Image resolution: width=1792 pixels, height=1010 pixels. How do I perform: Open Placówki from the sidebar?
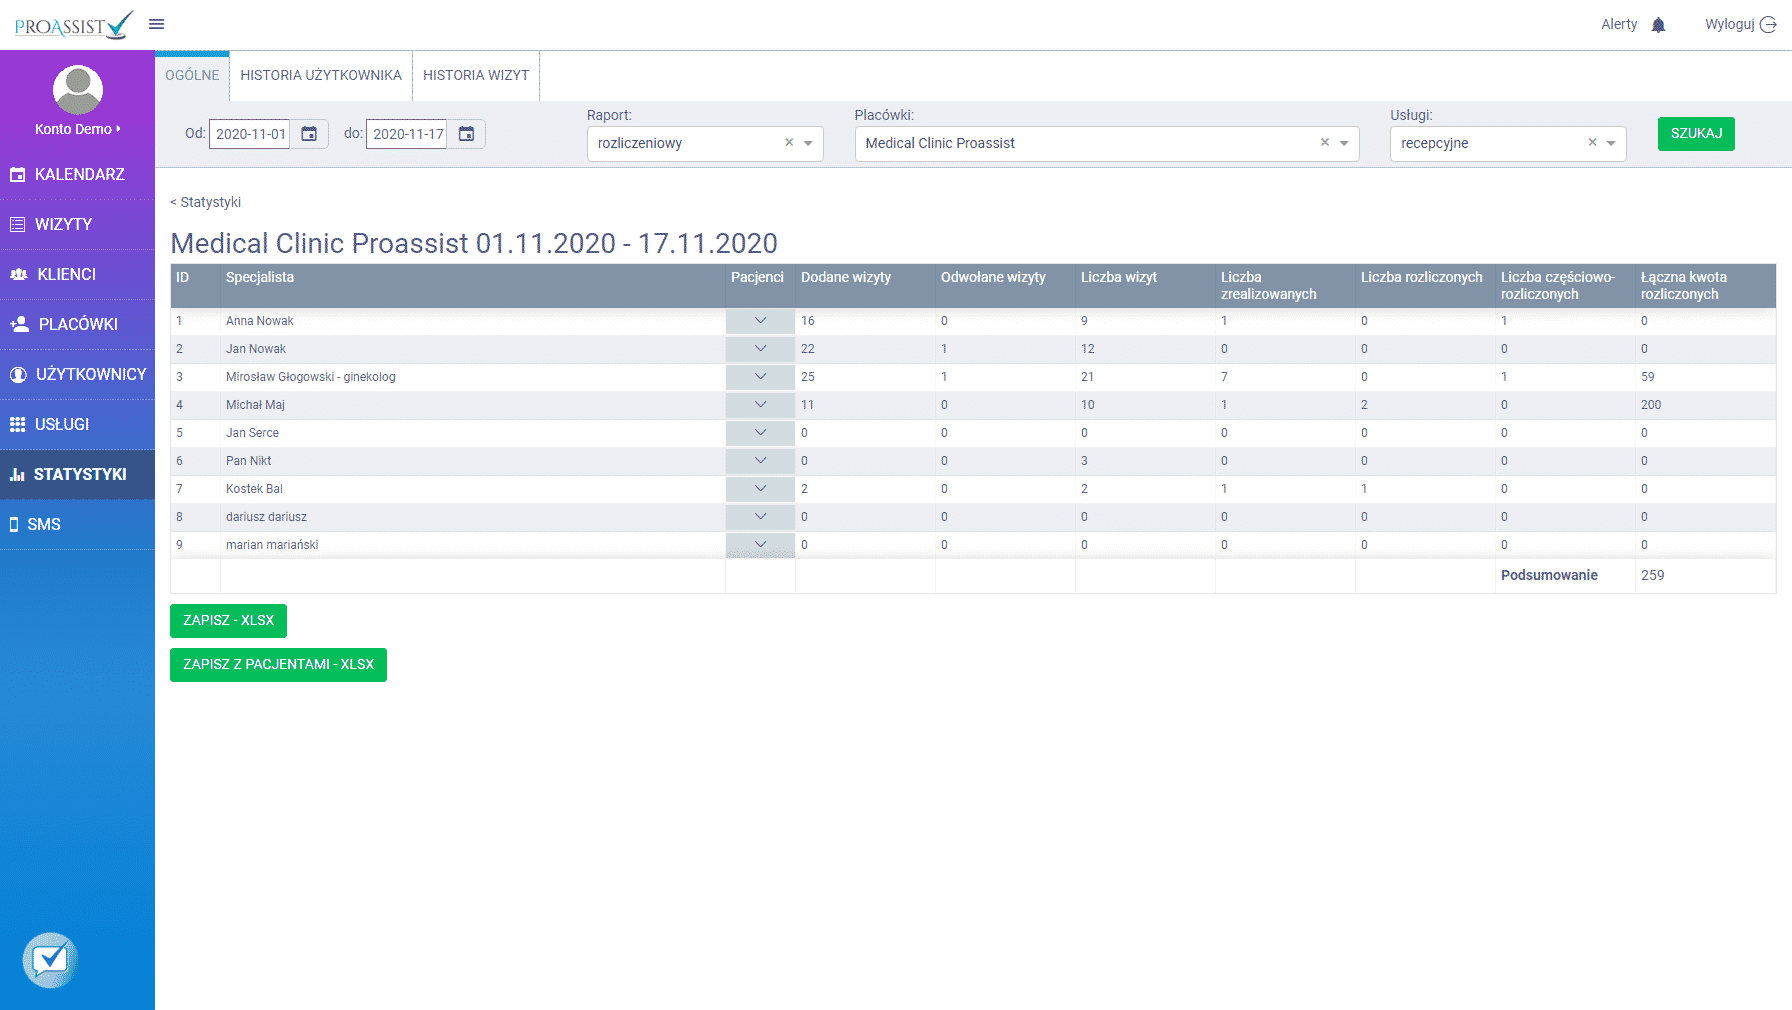click(78, 325)
